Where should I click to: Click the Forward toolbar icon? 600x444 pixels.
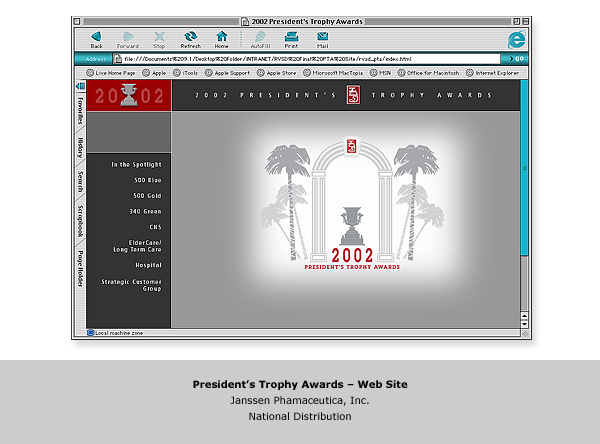pos(128,37)
